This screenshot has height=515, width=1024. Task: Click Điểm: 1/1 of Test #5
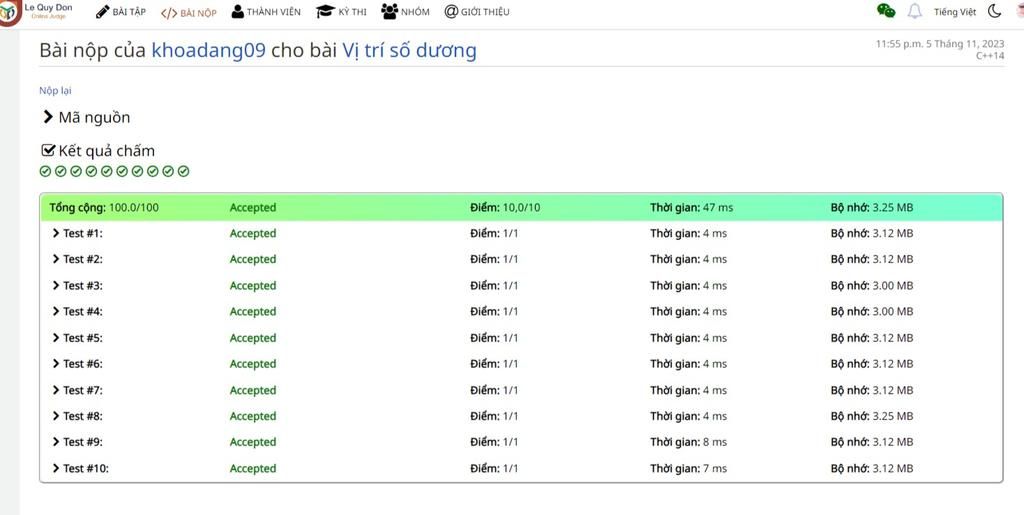point(494,337)
